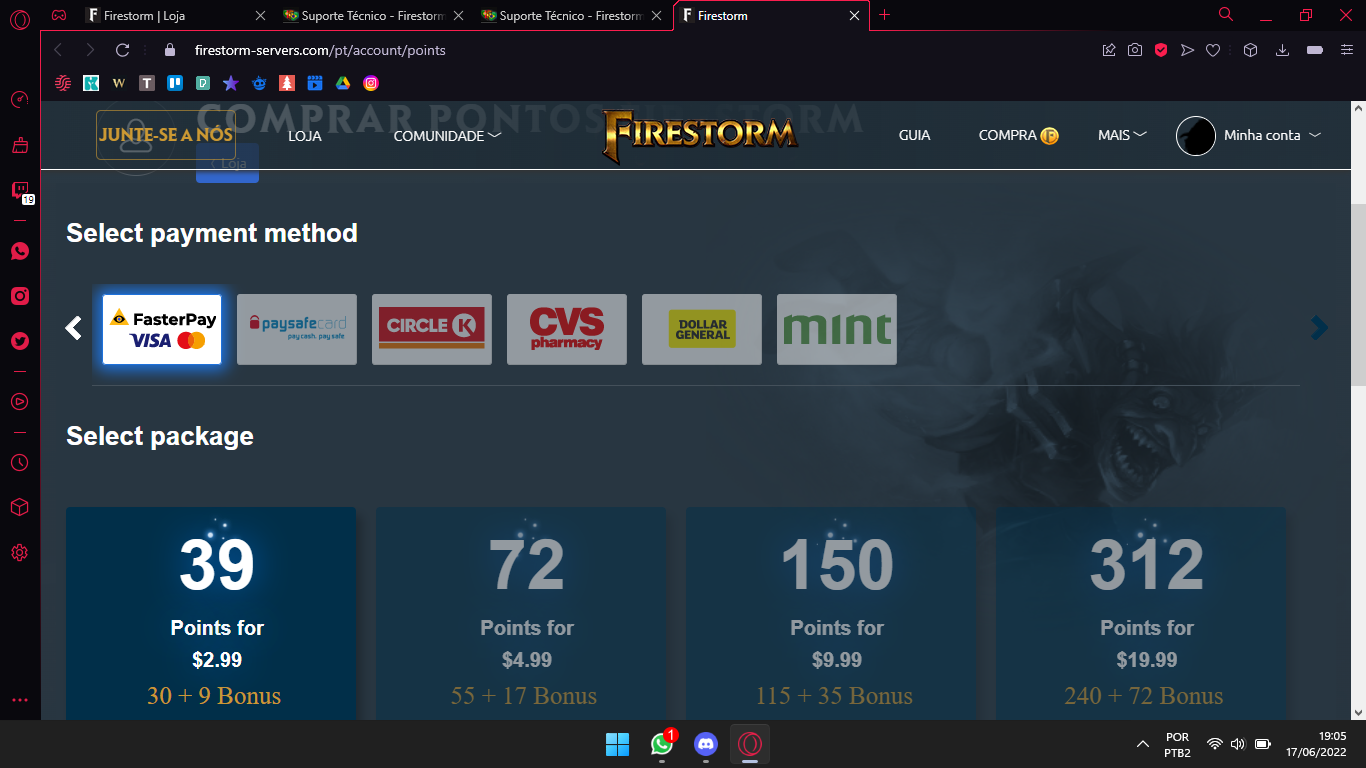
Task: Open a new browser tab
Action: 884,15
